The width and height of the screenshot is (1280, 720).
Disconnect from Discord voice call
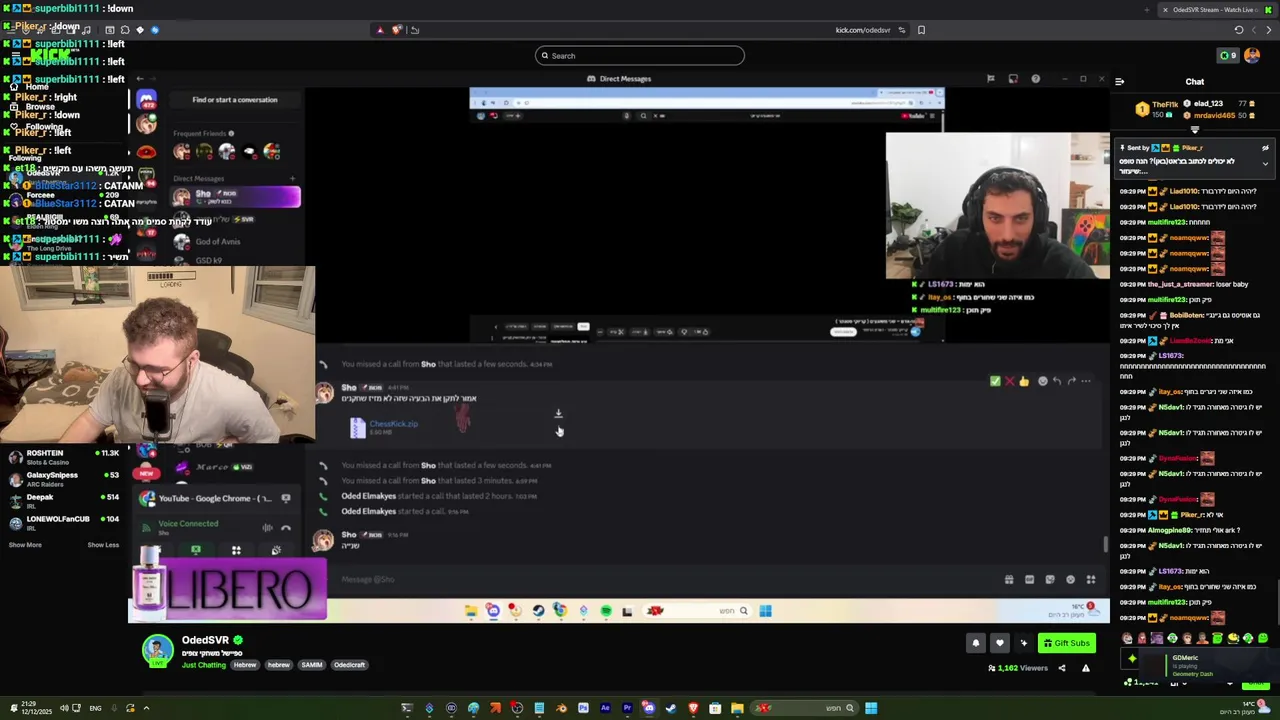pyautogui.click(x=286, y=527)
